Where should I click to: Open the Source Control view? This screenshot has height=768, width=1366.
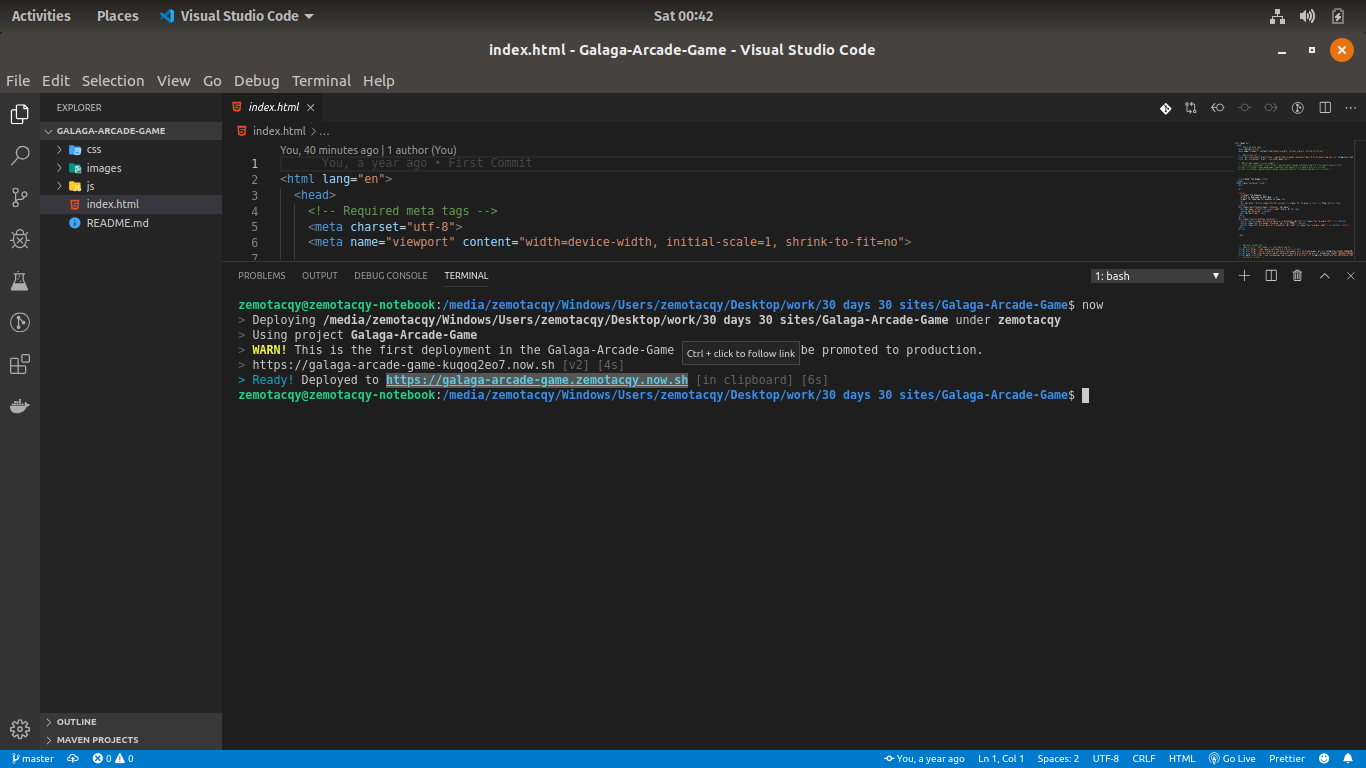tap(19, 198)
